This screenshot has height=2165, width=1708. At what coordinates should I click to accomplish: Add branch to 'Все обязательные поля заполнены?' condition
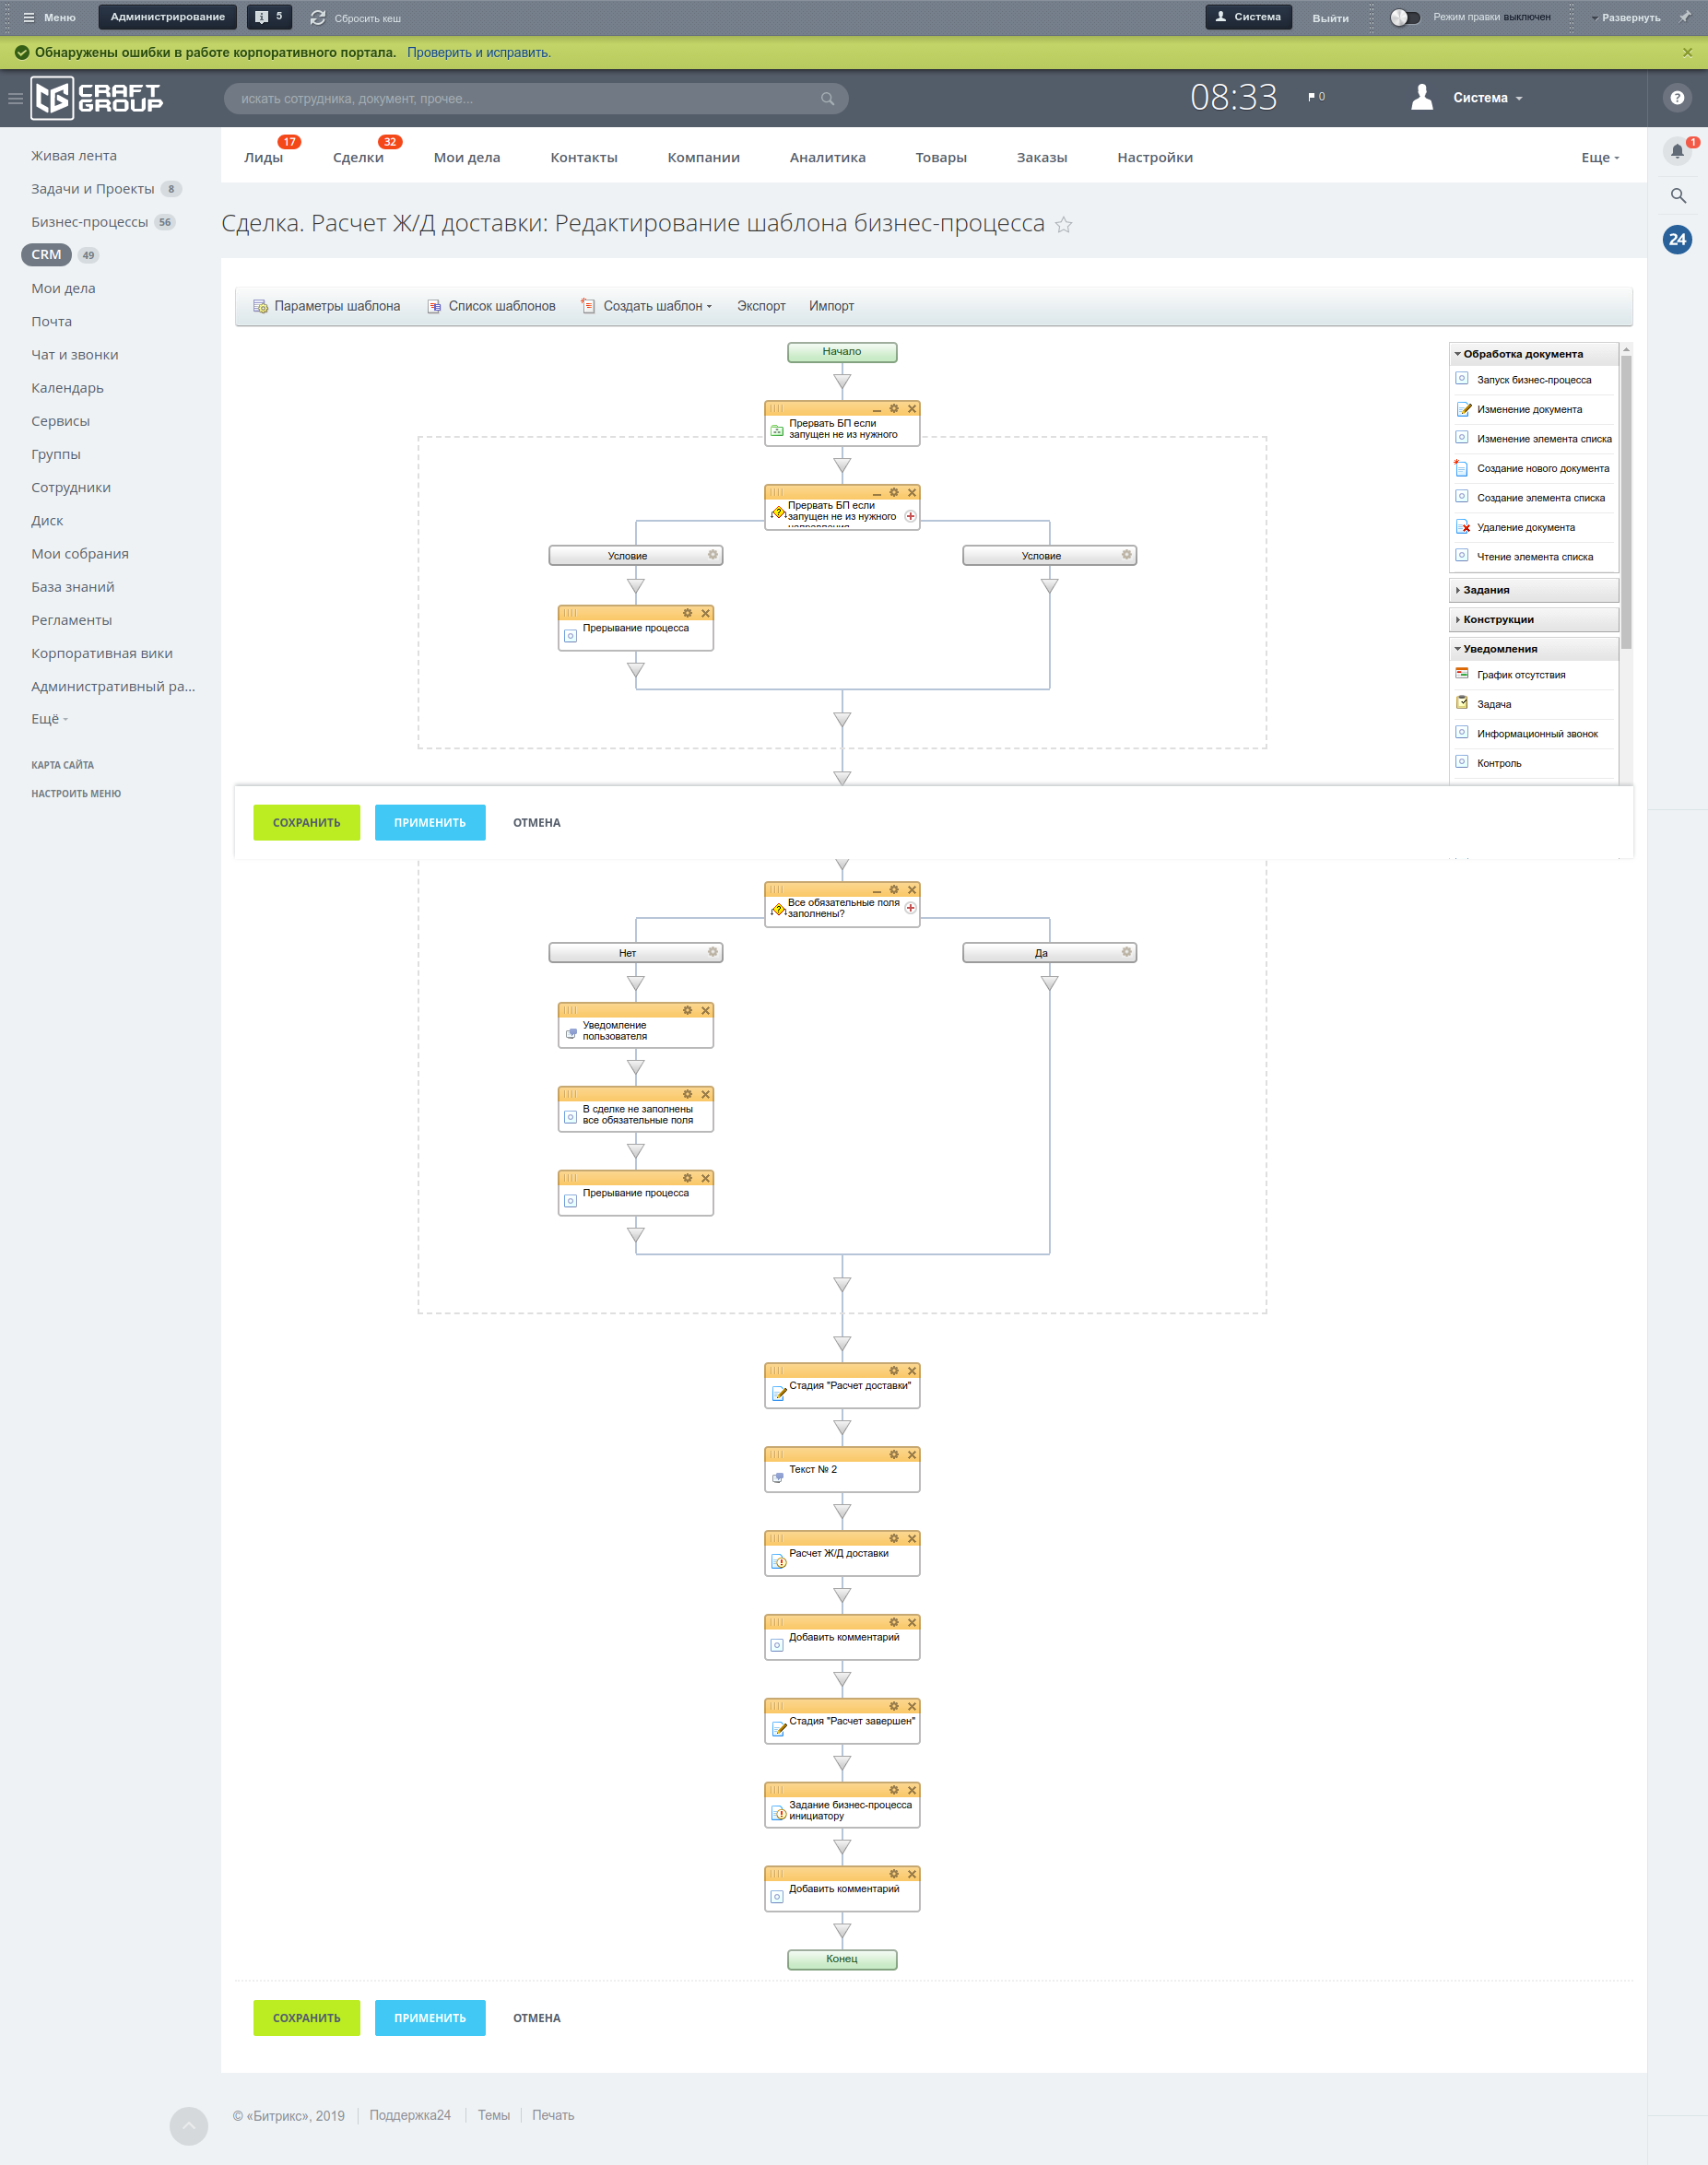coord(910,908)
